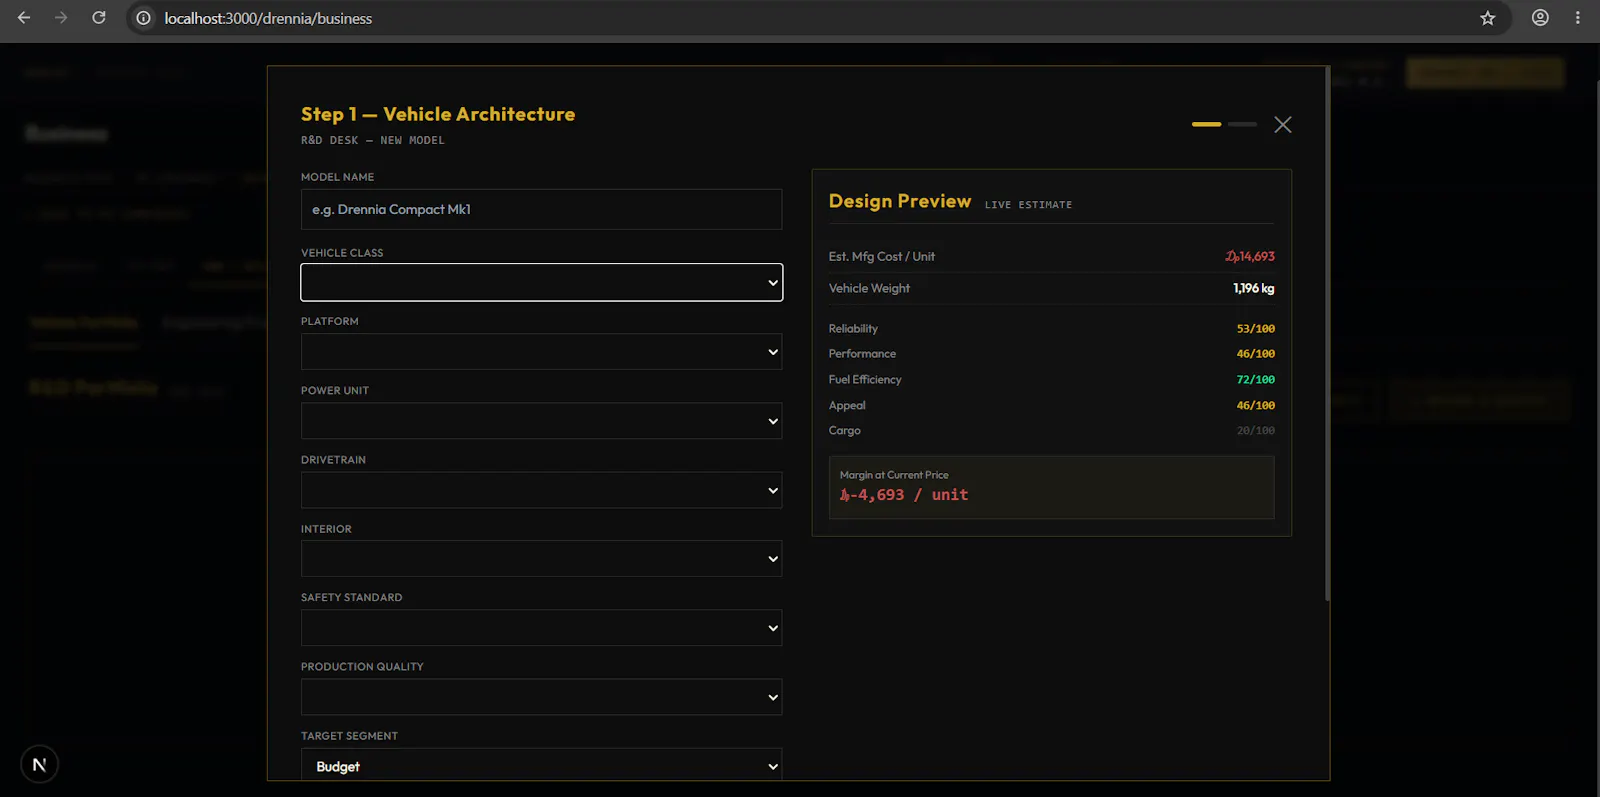
Task: Focus the Model Name input field
Action: click(541, 209)
